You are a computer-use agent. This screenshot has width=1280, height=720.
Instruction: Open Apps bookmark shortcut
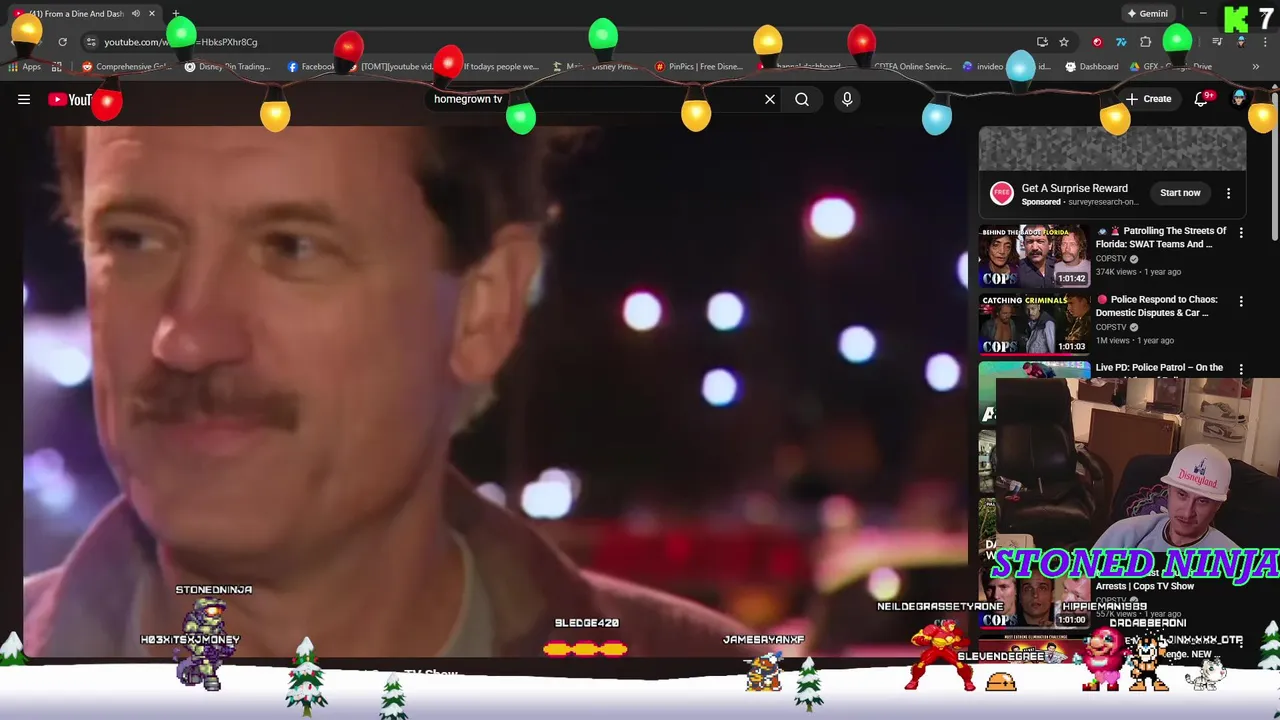click(x=25, y=67)
